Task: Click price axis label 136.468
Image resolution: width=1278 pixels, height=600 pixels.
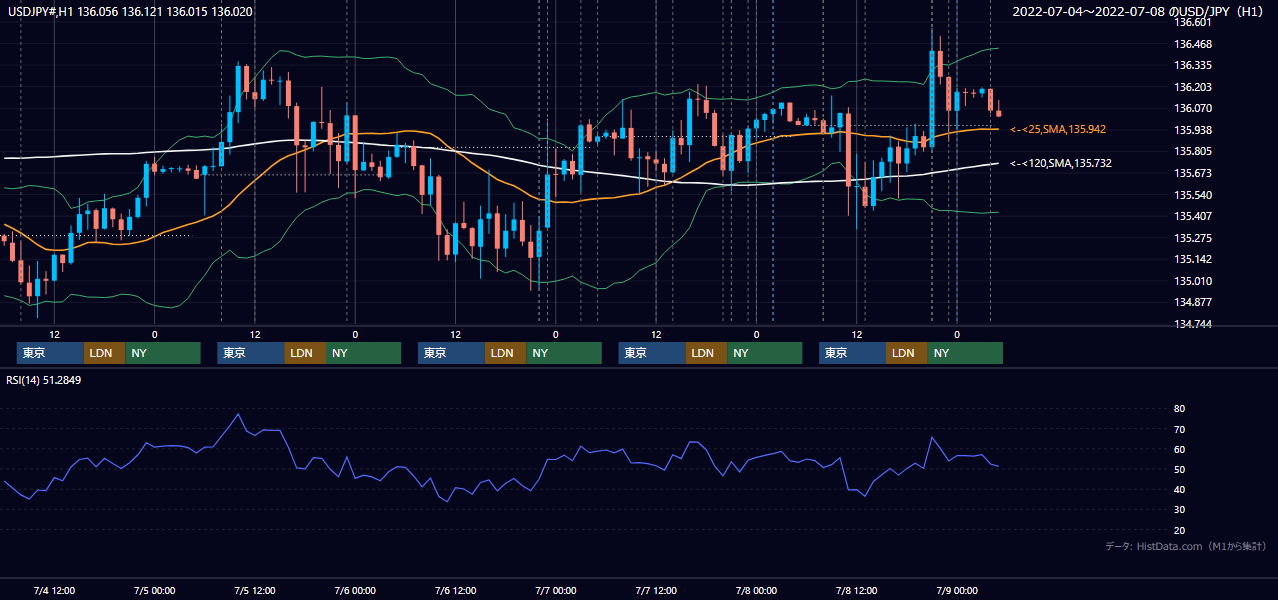Action: click(x=1195, y=44)
